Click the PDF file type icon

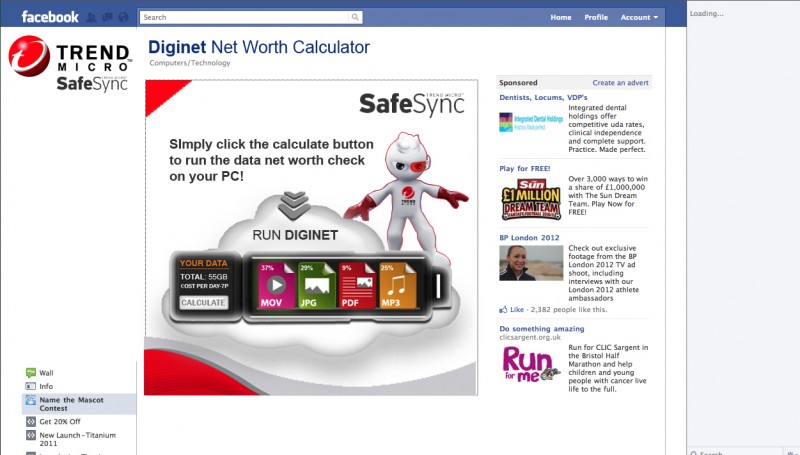[x=357, y=285]
